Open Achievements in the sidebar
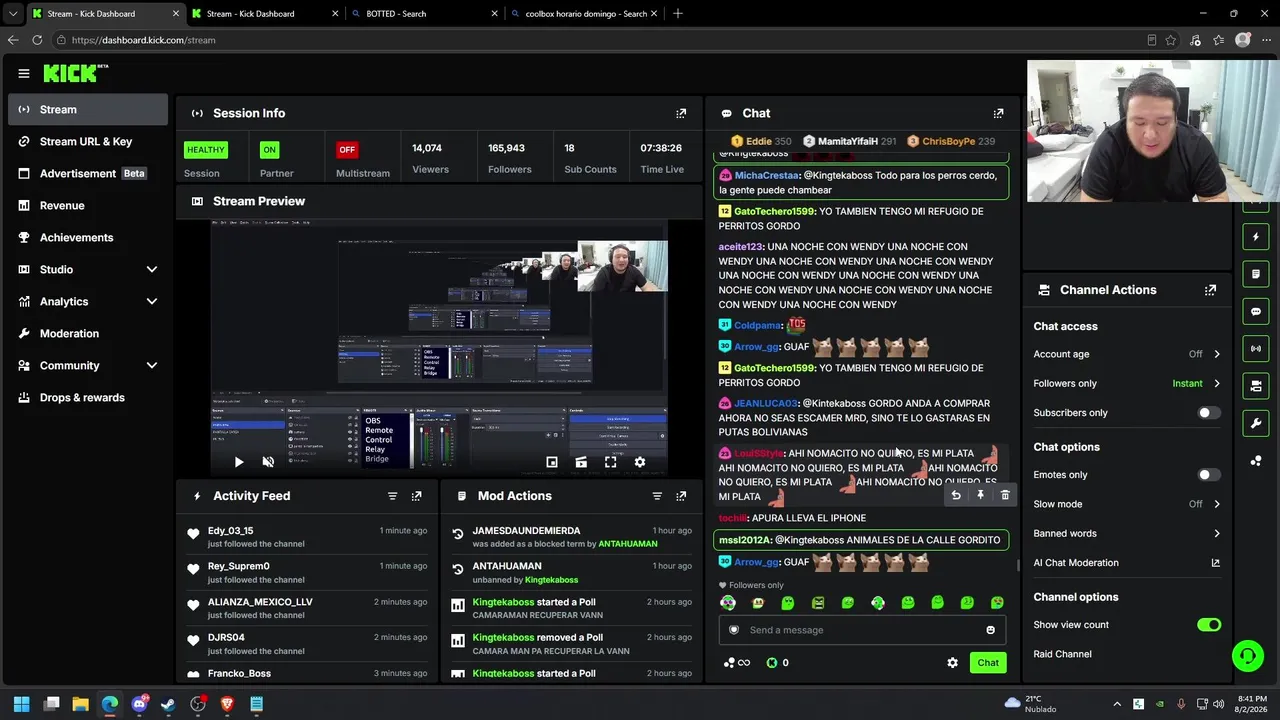 88,238
